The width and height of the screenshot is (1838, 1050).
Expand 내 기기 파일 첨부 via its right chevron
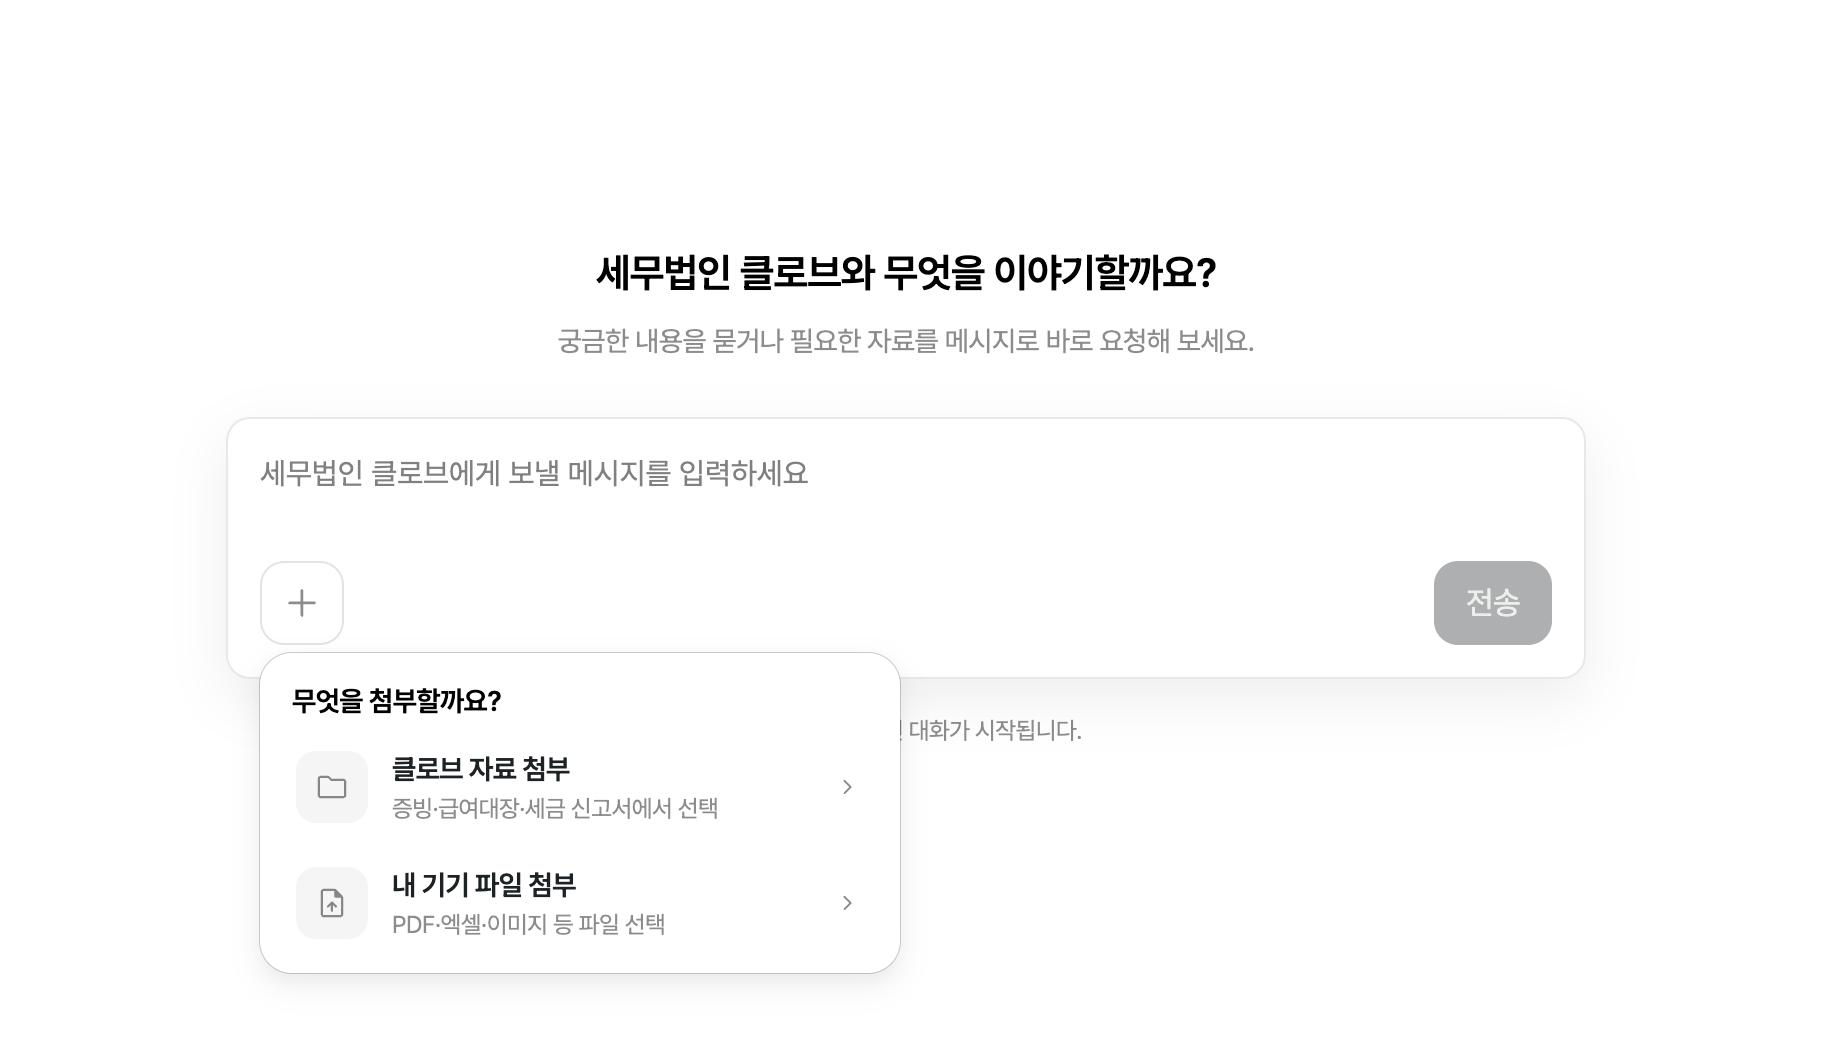(x=847, y=903)
